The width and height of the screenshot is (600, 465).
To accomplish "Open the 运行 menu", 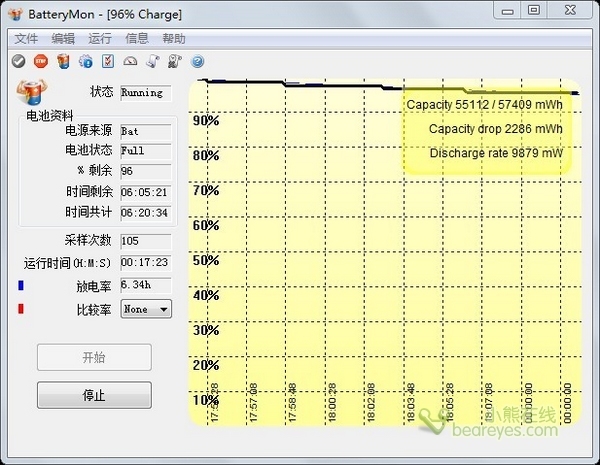I will click(x=100, y=38).
